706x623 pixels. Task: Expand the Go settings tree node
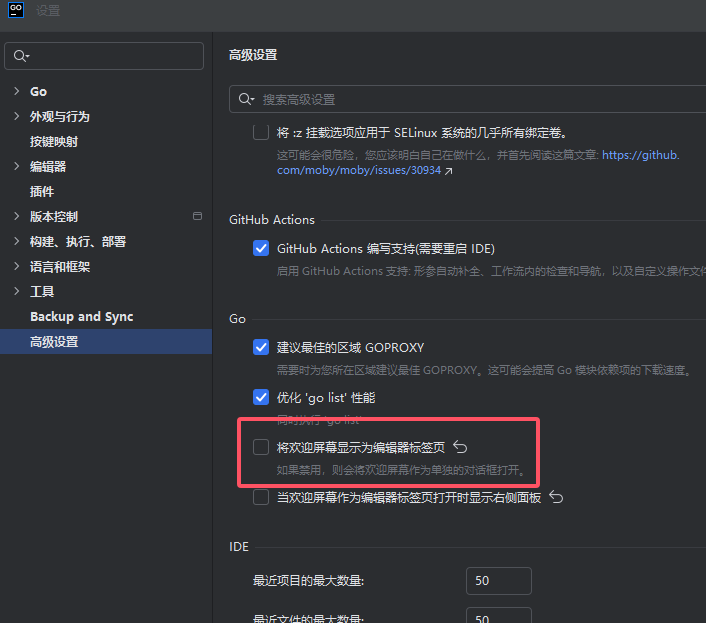(x=16, y=91)
